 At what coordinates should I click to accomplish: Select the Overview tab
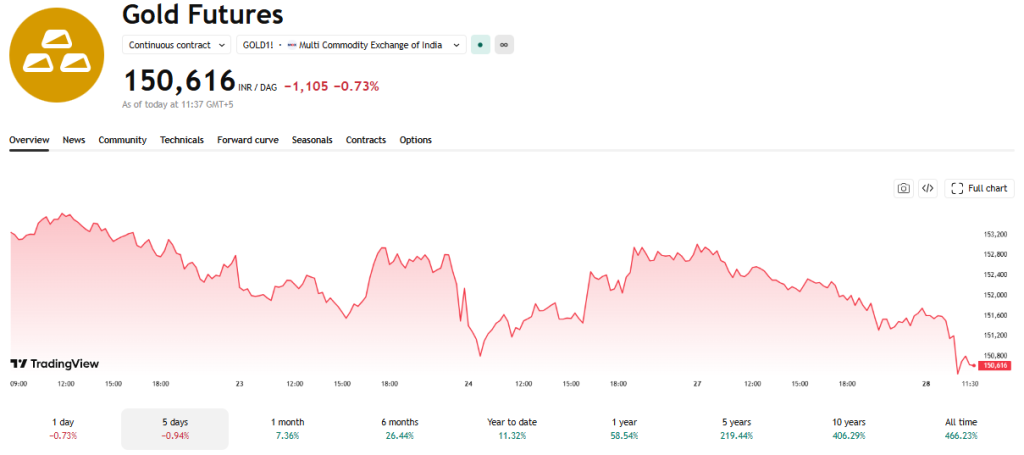(29, 140)
